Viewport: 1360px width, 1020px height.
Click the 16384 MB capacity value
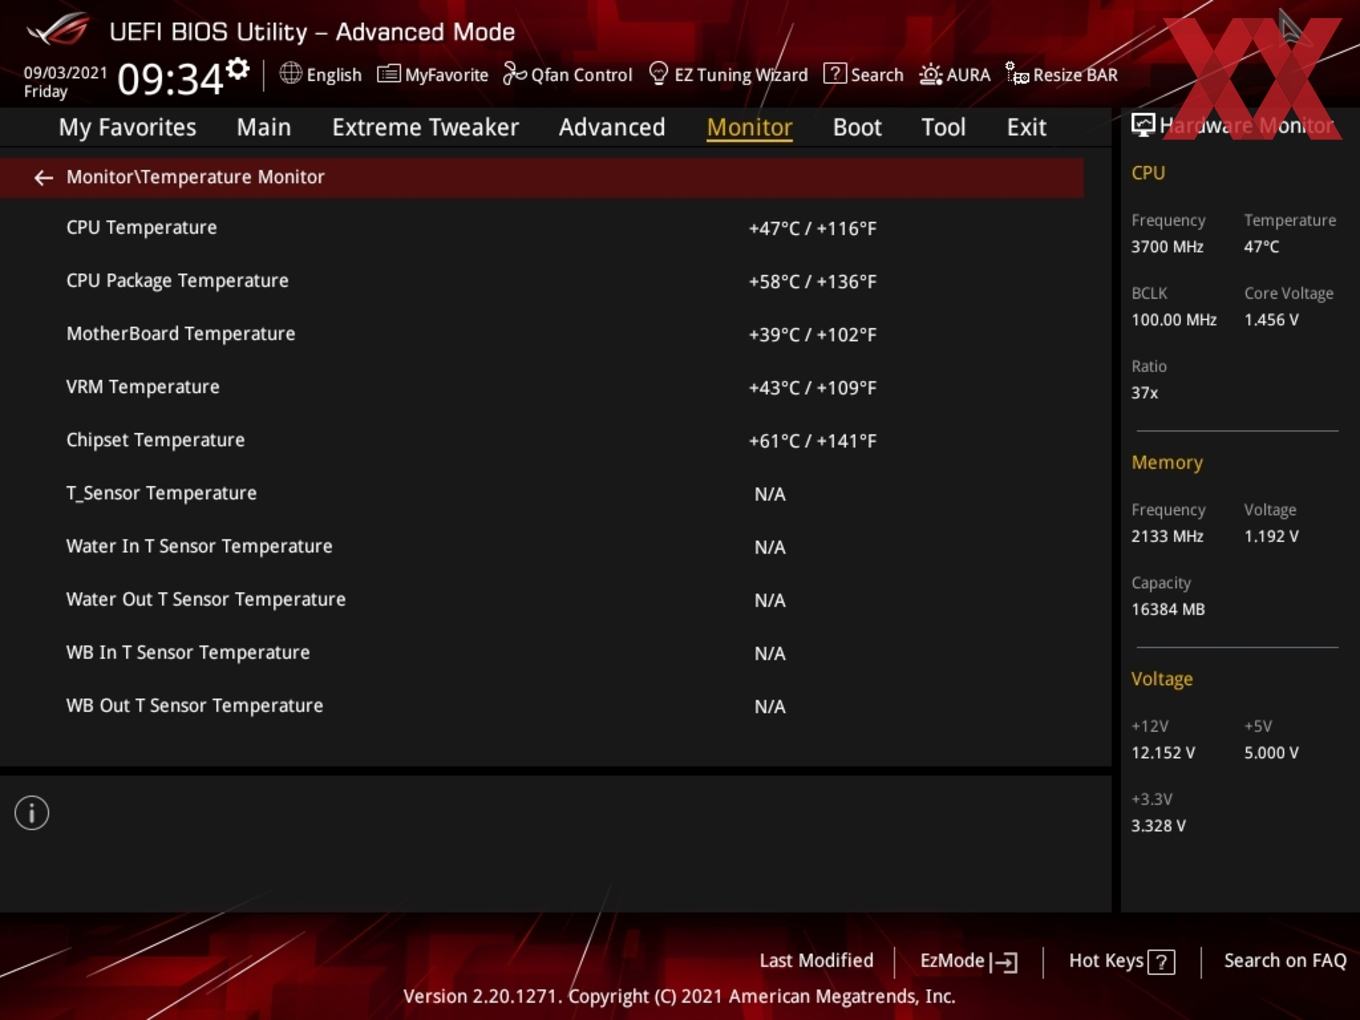click(x=1168, y=609)
